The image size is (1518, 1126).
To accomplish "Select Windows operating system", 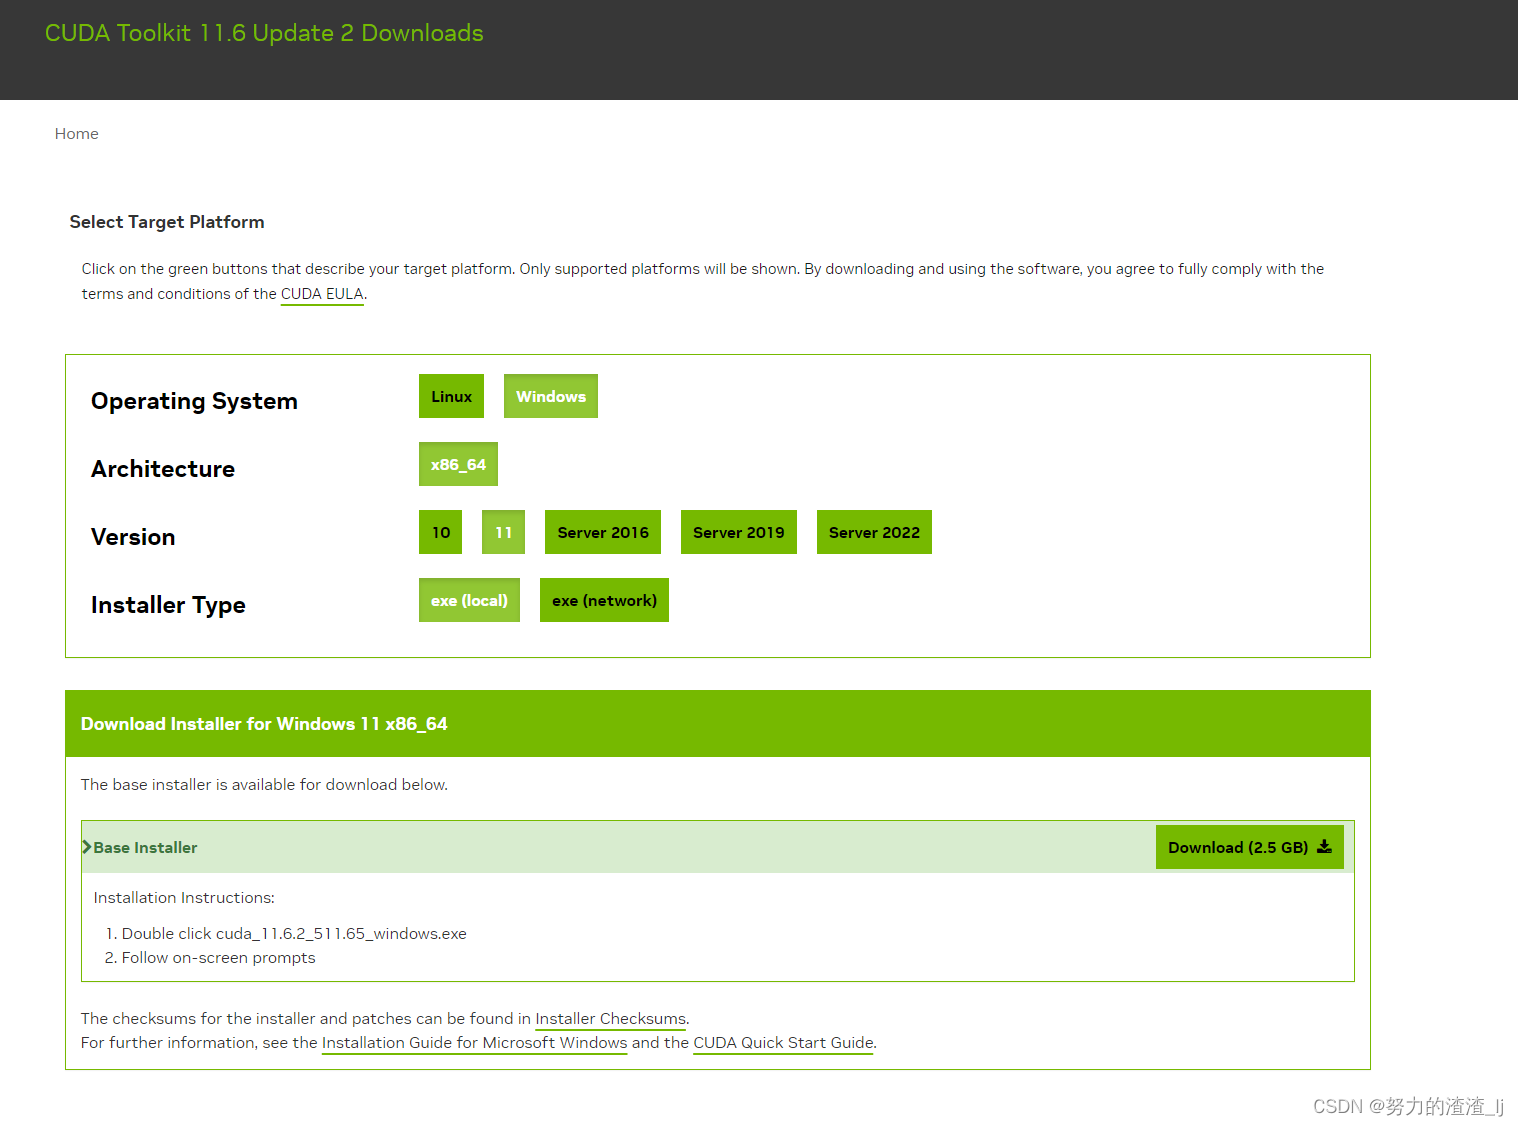I will pos(551,396).
